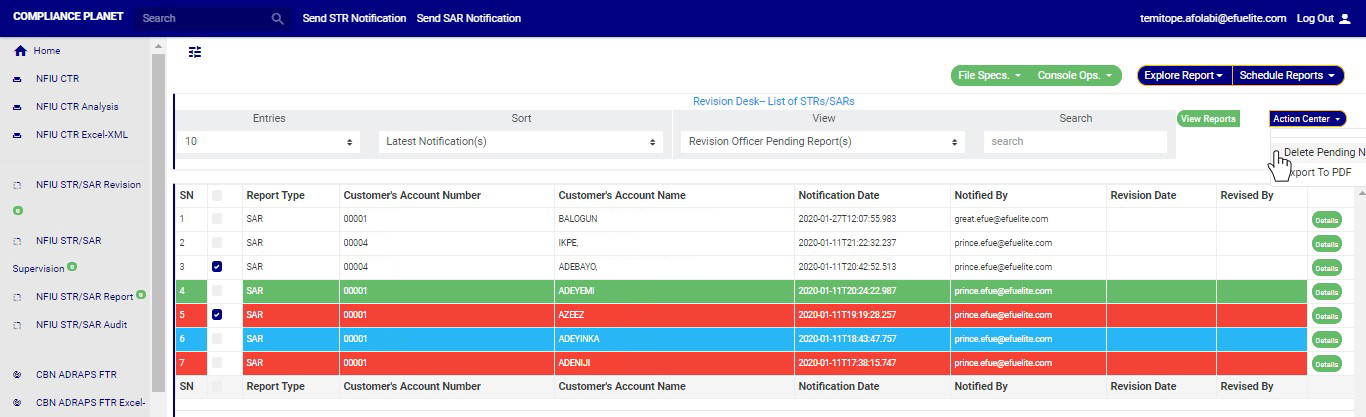
Task: Uncheck the checkbox for row 5 AZEEZ
Action: tap(217, 315)
